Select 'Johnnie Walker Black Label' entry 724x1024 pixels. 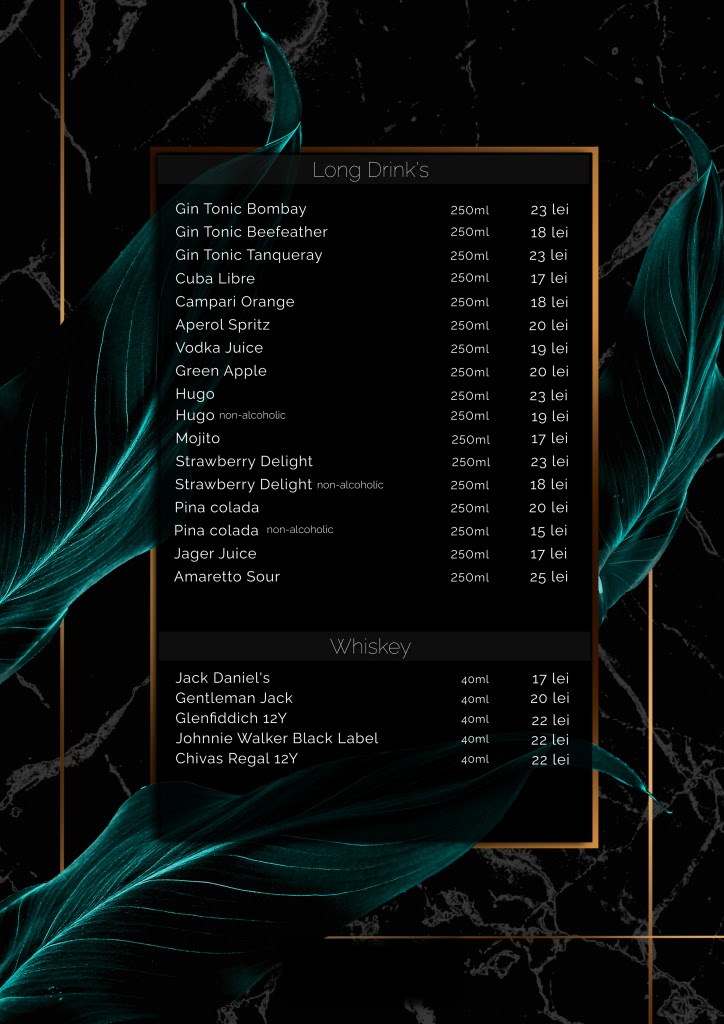point(277,739)
